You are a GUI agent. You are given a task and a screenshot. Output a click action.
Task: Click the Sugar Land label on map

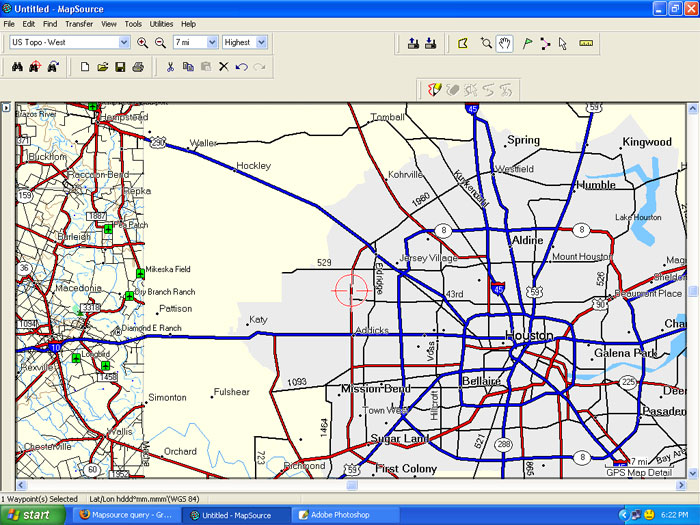click(x=400, y=438)
